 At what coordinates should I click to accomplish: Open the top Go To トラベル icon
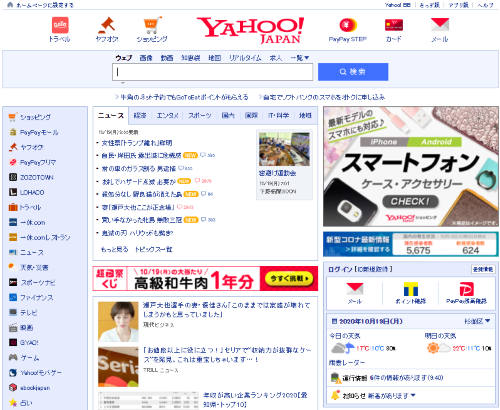pos(60,25)
